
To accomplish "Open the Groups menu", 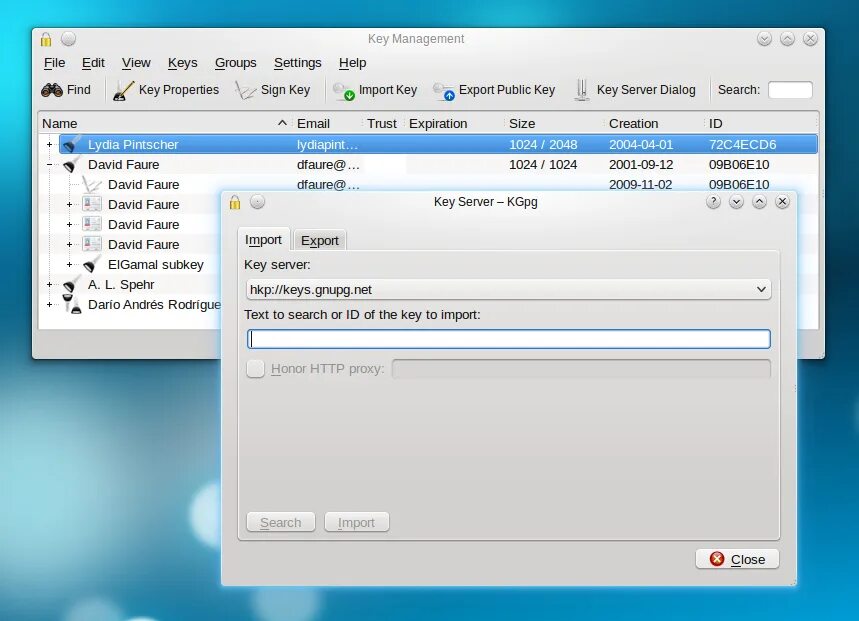I will [x=236, y=63].
